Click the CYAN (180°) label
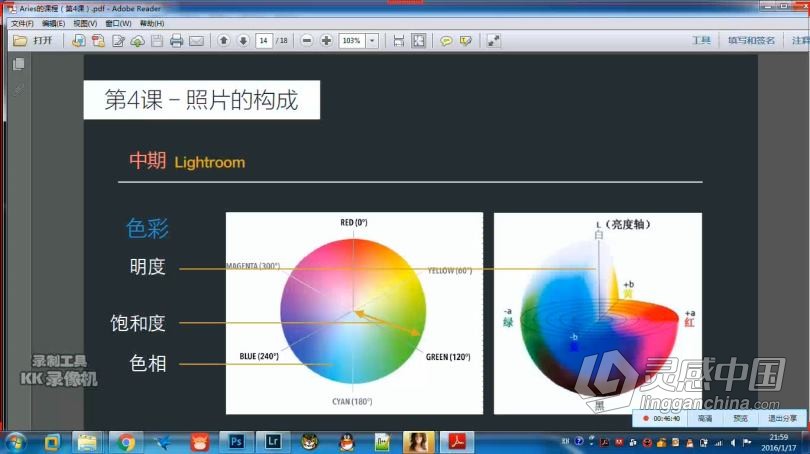The image size is (810, 454). pos(352,401)
